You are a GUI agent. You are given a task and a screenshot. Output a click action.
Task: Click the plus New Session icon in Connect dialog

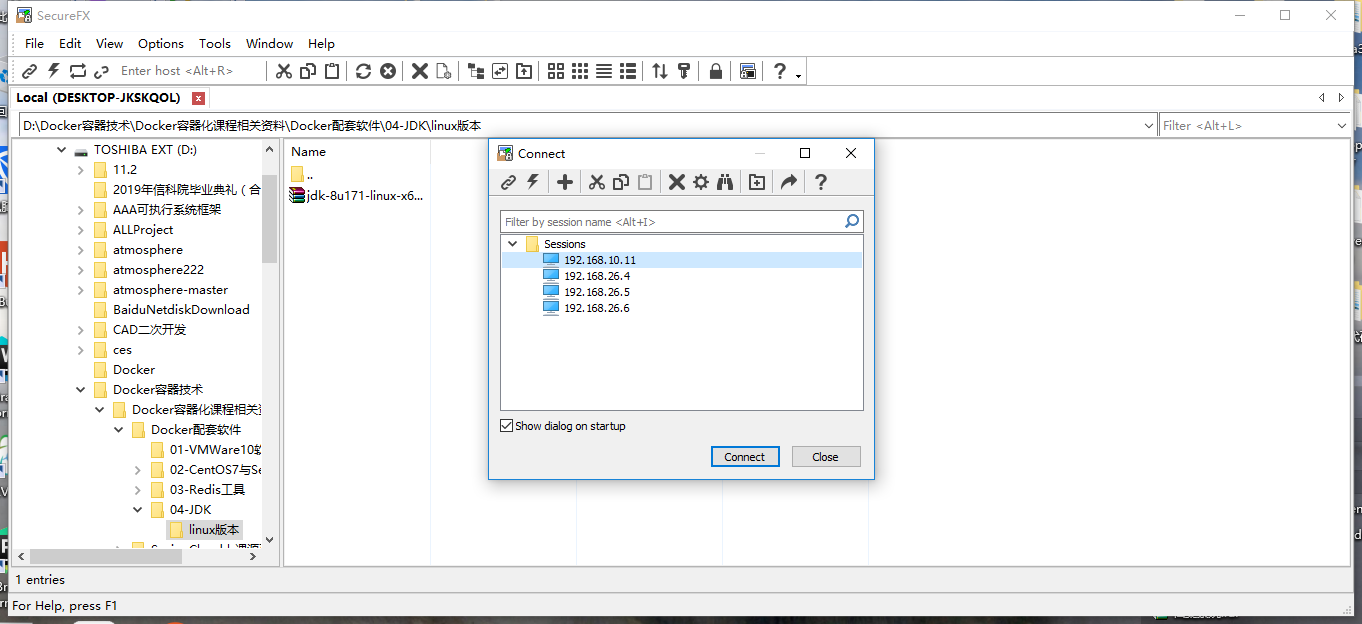(x=565, y=182)
